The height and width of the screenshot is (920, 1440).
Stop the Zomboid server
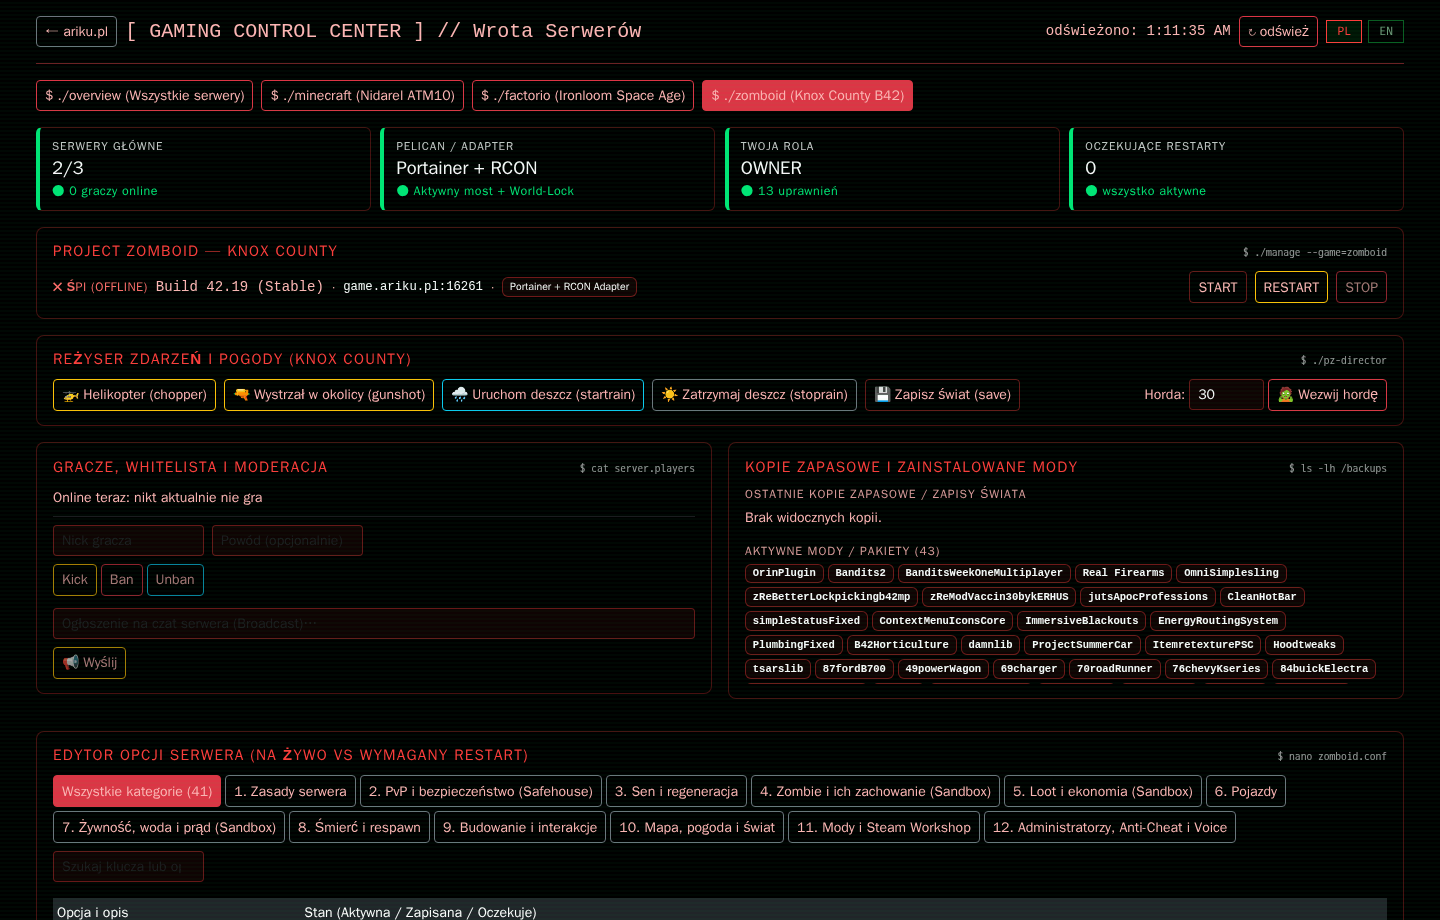(x=1361, y=287)
